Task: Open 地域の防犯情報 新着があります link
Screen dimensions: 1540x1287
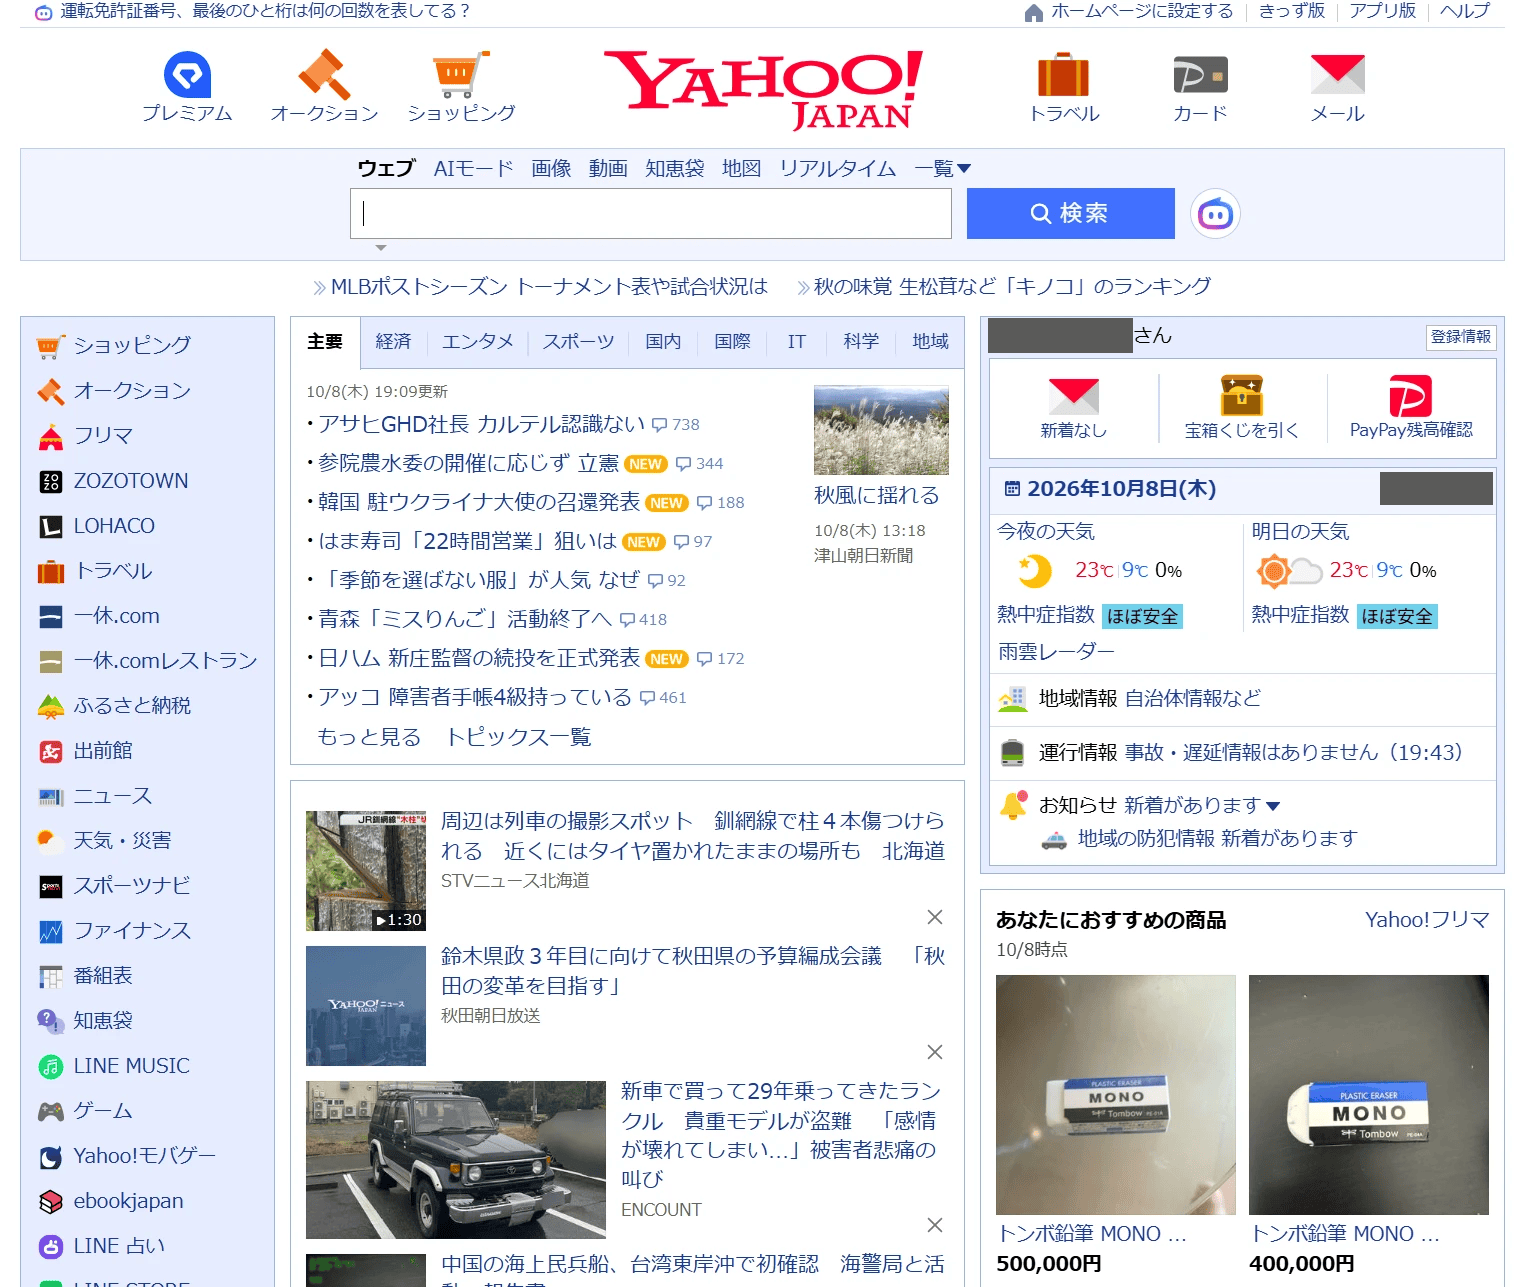Action: coord(1217,838)
